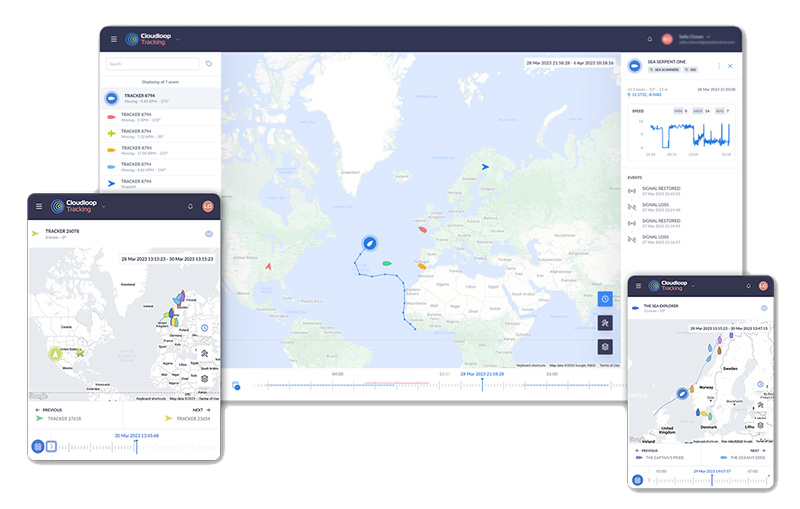Open the tag filter icon beside Search
The image size is (800, 509).
[209, 64]
